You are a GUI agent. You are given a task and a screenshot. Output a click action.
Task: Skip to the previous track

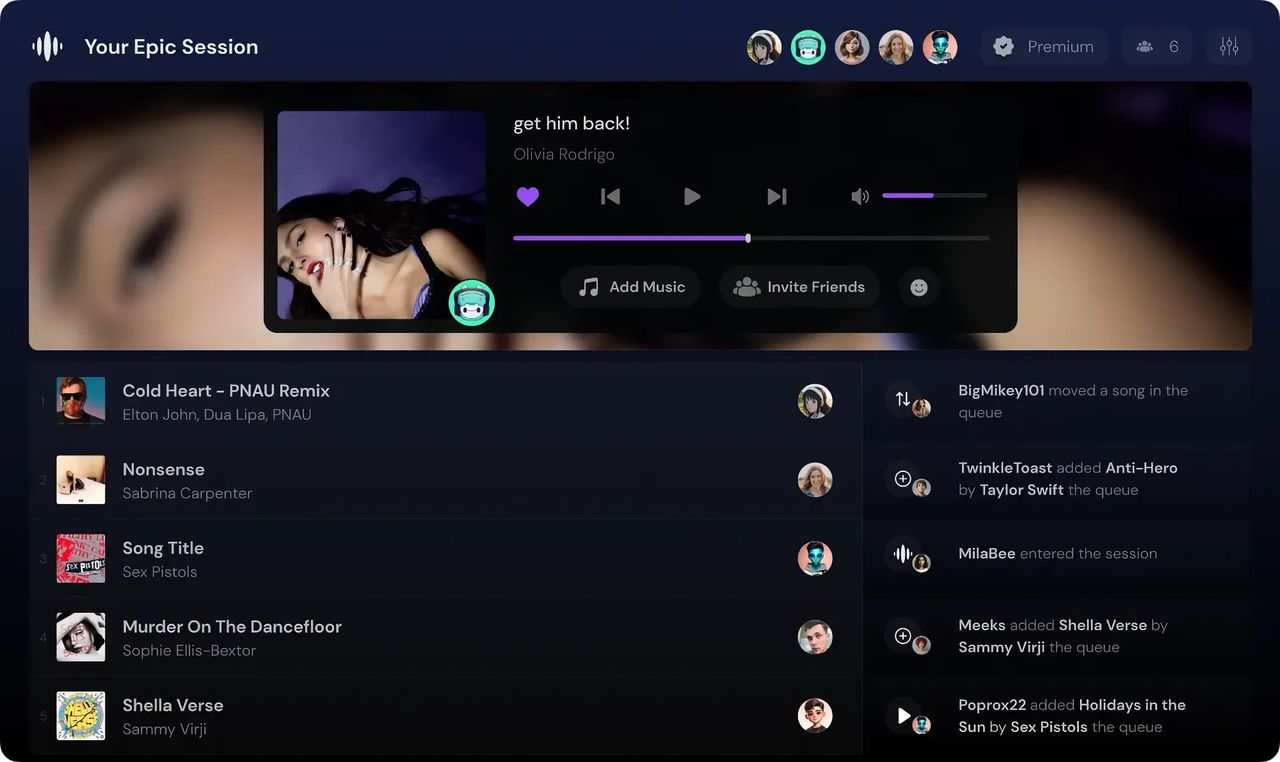tap(610, 197)
